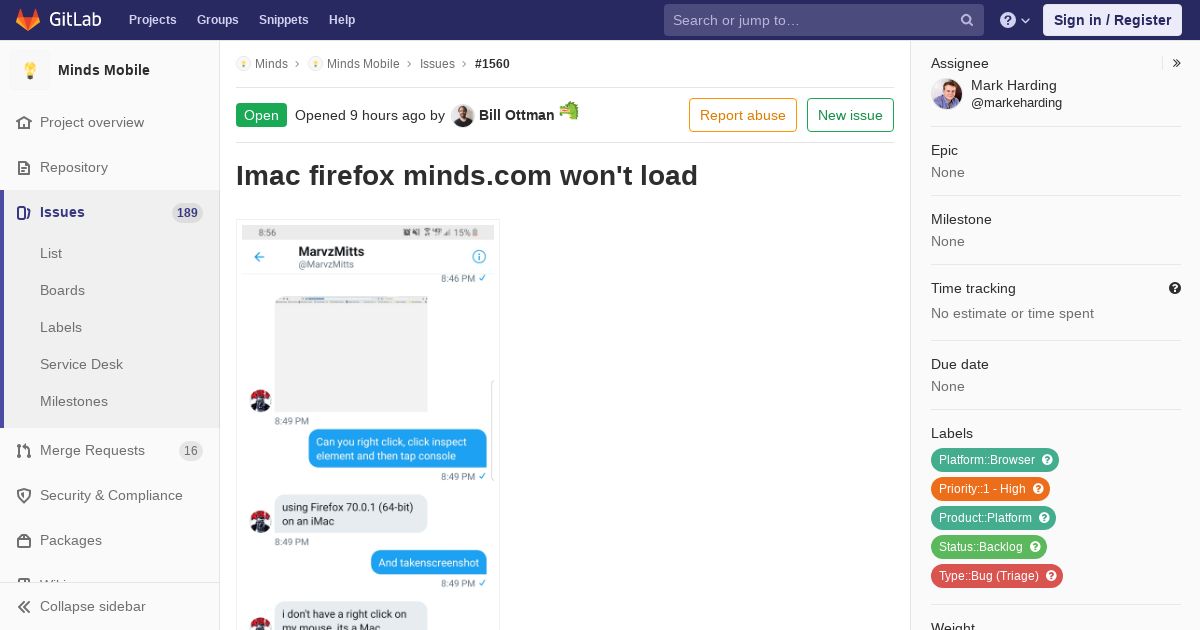Click the Security & Compliance shield icon
Viewport: 1200px width, 630px height.
24,495
